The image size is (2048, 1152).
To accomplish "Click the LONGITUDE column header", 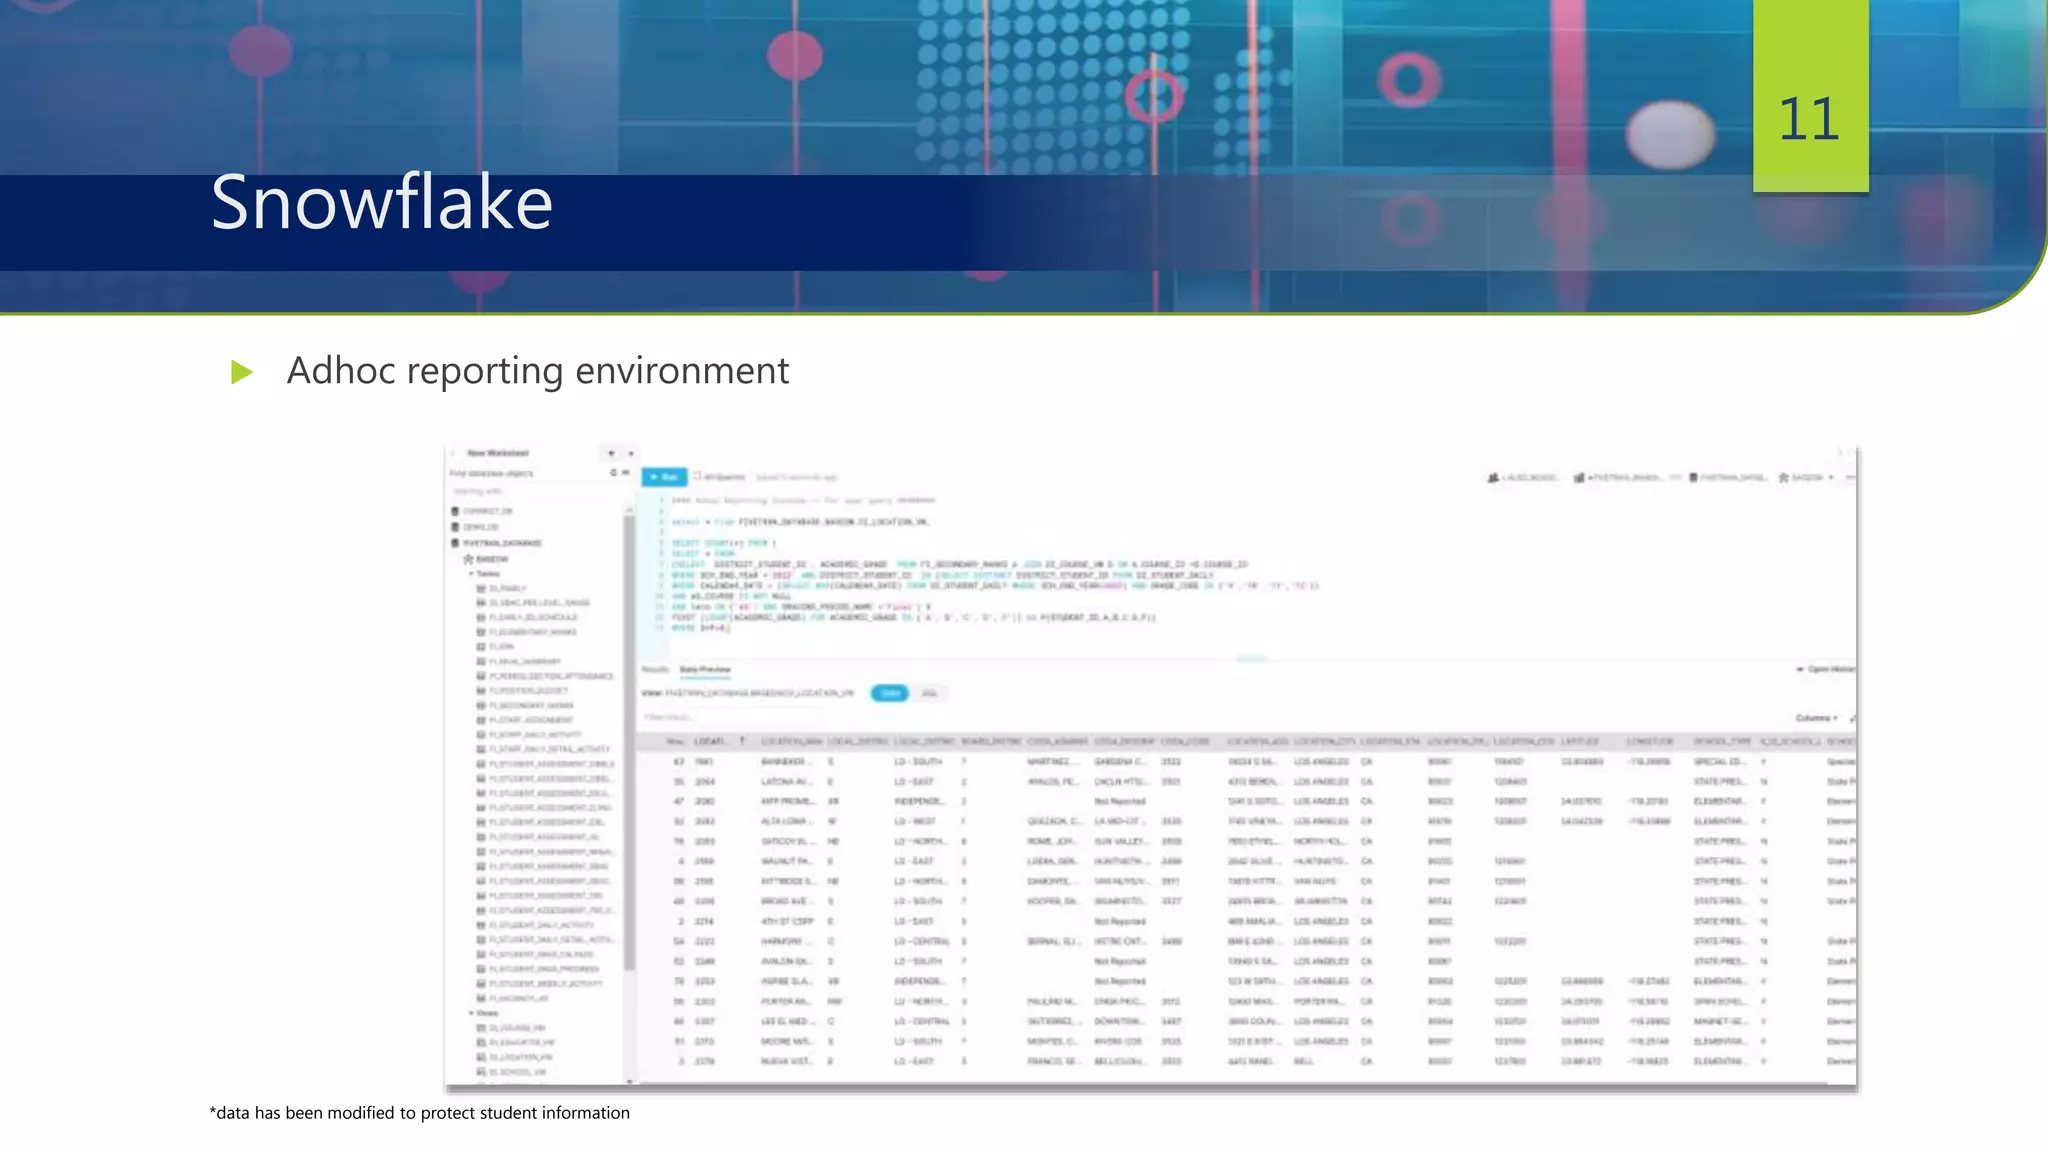I will [x=1648, y=741].
